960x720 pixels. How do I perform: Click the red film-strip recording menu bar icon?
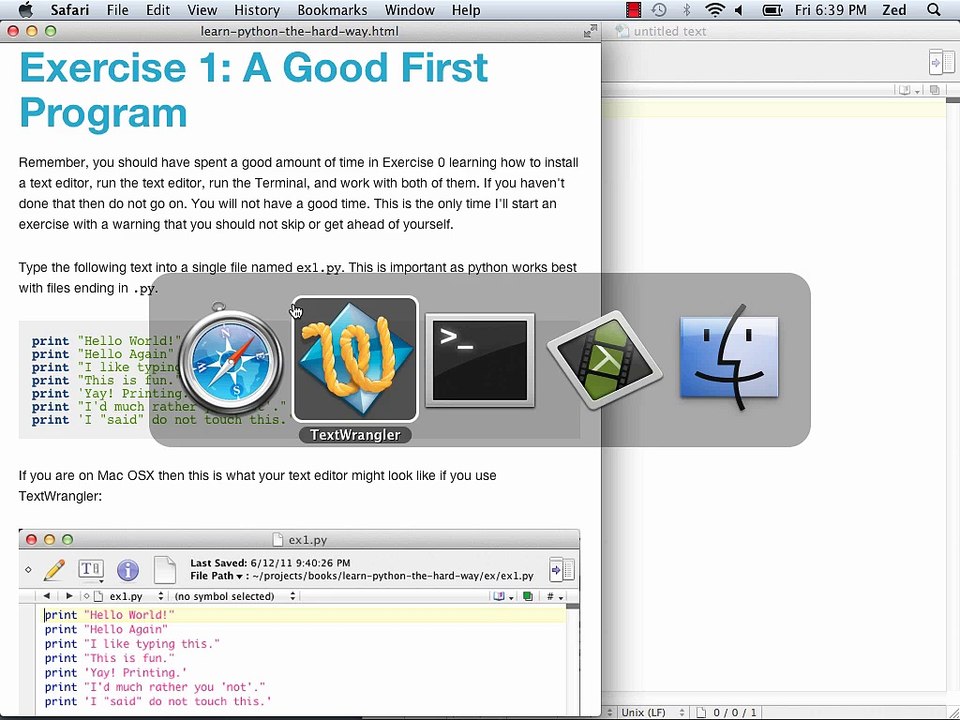coord(633,10)
